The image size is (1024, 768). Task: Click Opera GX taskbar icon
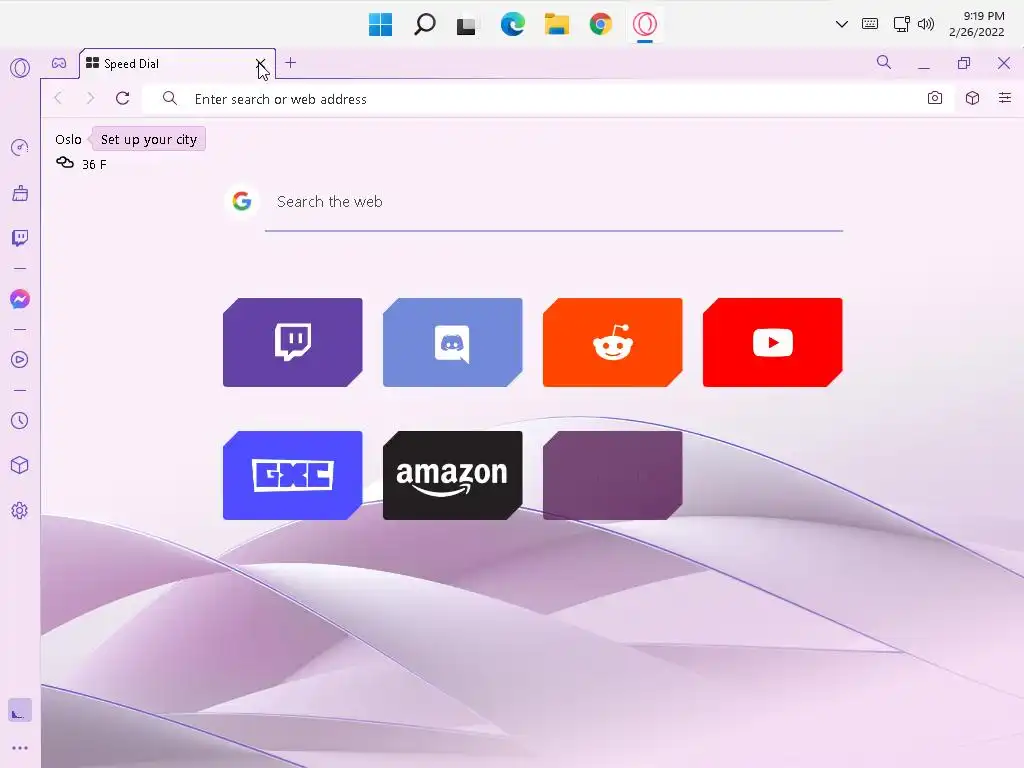click(x=645, y=25)
